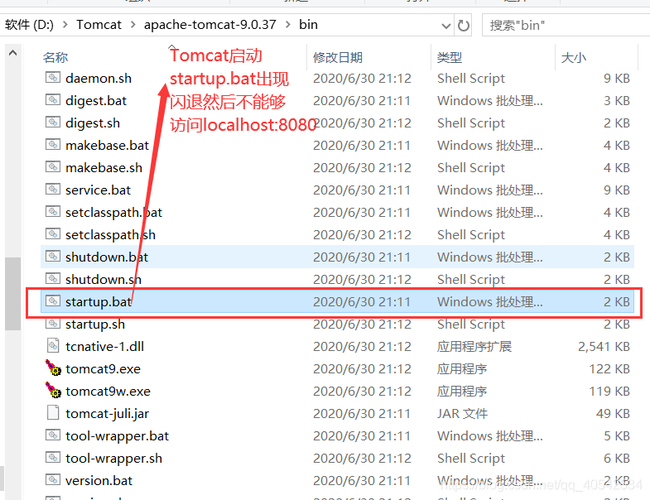This screenshot has height=500, width=650.
Task: Expand the chevron after Tomcat breadcrumb
Action: click(133, 25)
